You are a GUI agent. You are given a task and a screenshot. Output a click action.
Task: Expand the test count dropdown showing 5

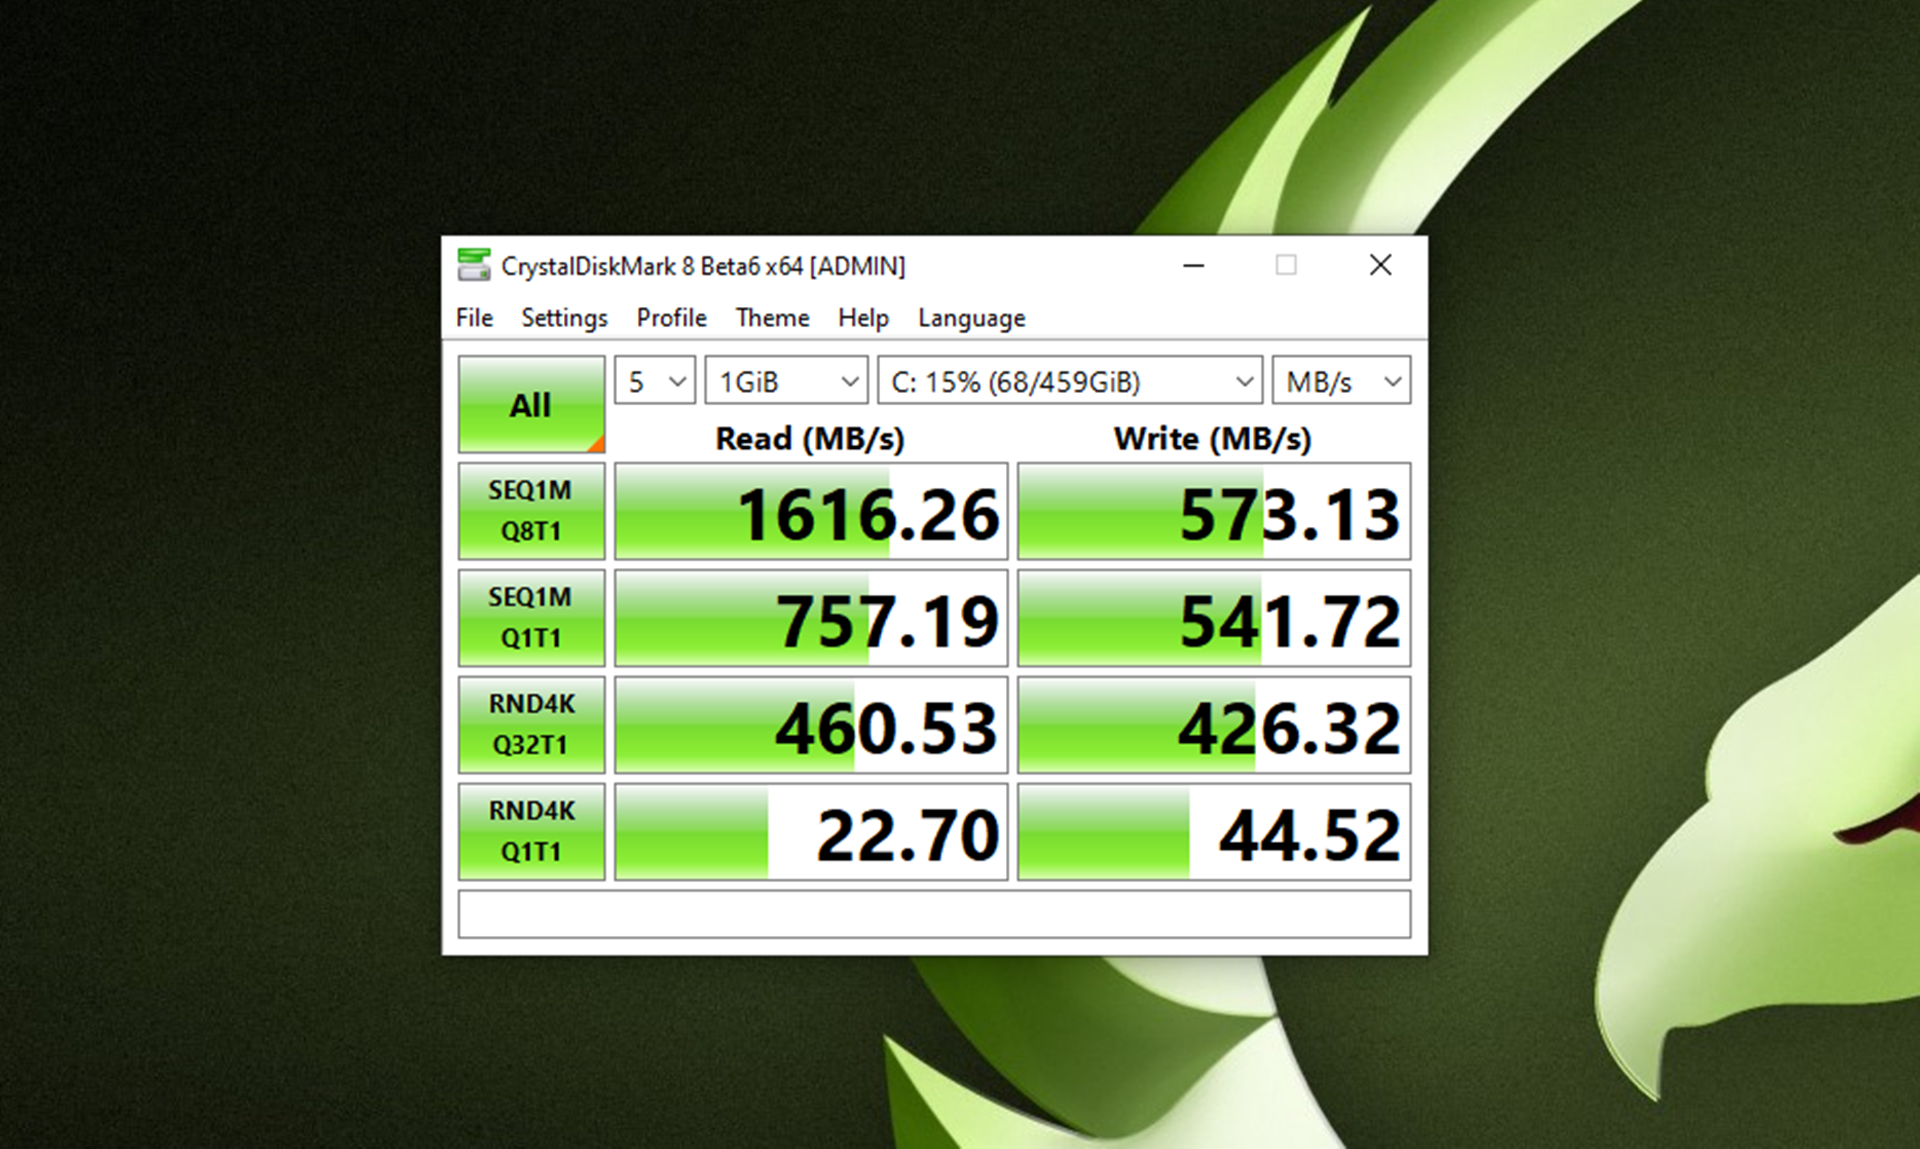click(x=655, y=381)
